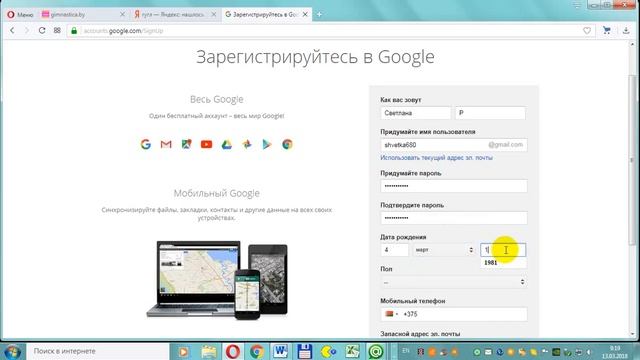Choose the 1981 autocomplete suggestion

point(503,263)
